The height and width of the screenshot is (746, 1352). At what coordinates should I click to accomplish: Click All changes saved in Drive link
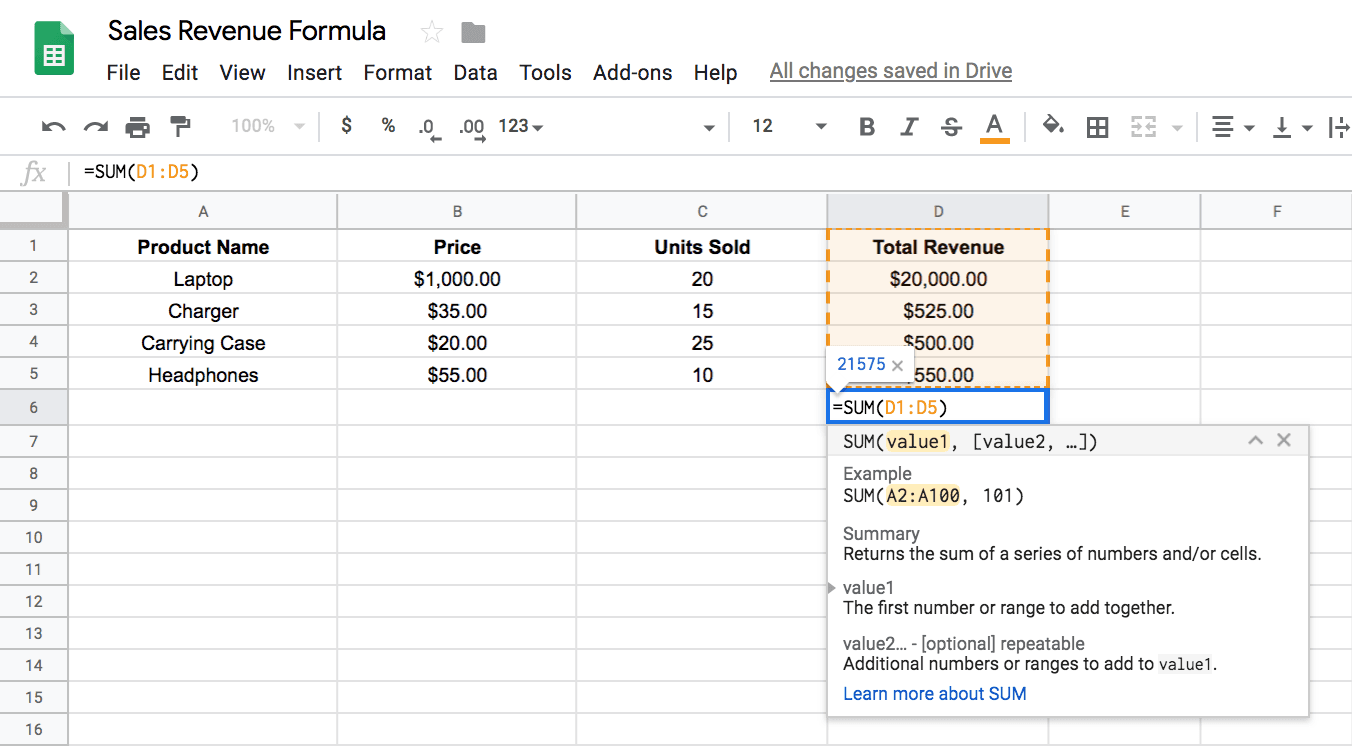890,71
